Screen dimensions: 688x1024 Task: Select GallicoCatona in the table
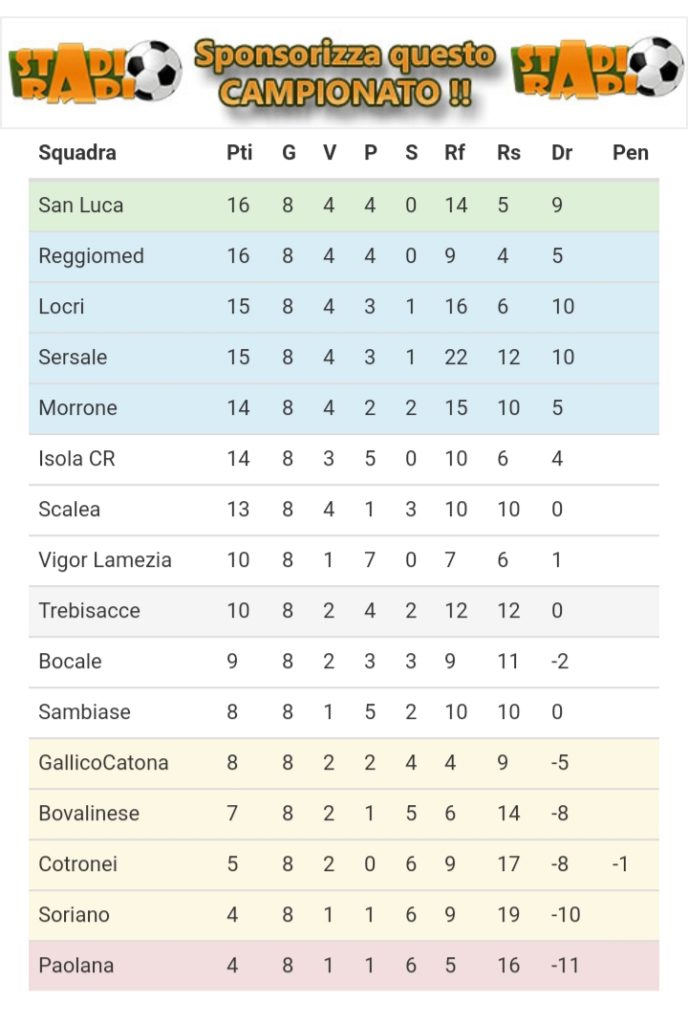(x=103, y=763)
